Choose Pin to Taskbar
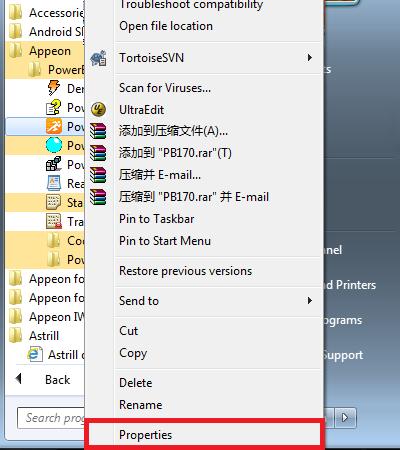This screenshot has width=400, height=450. (x=157, y=219)
